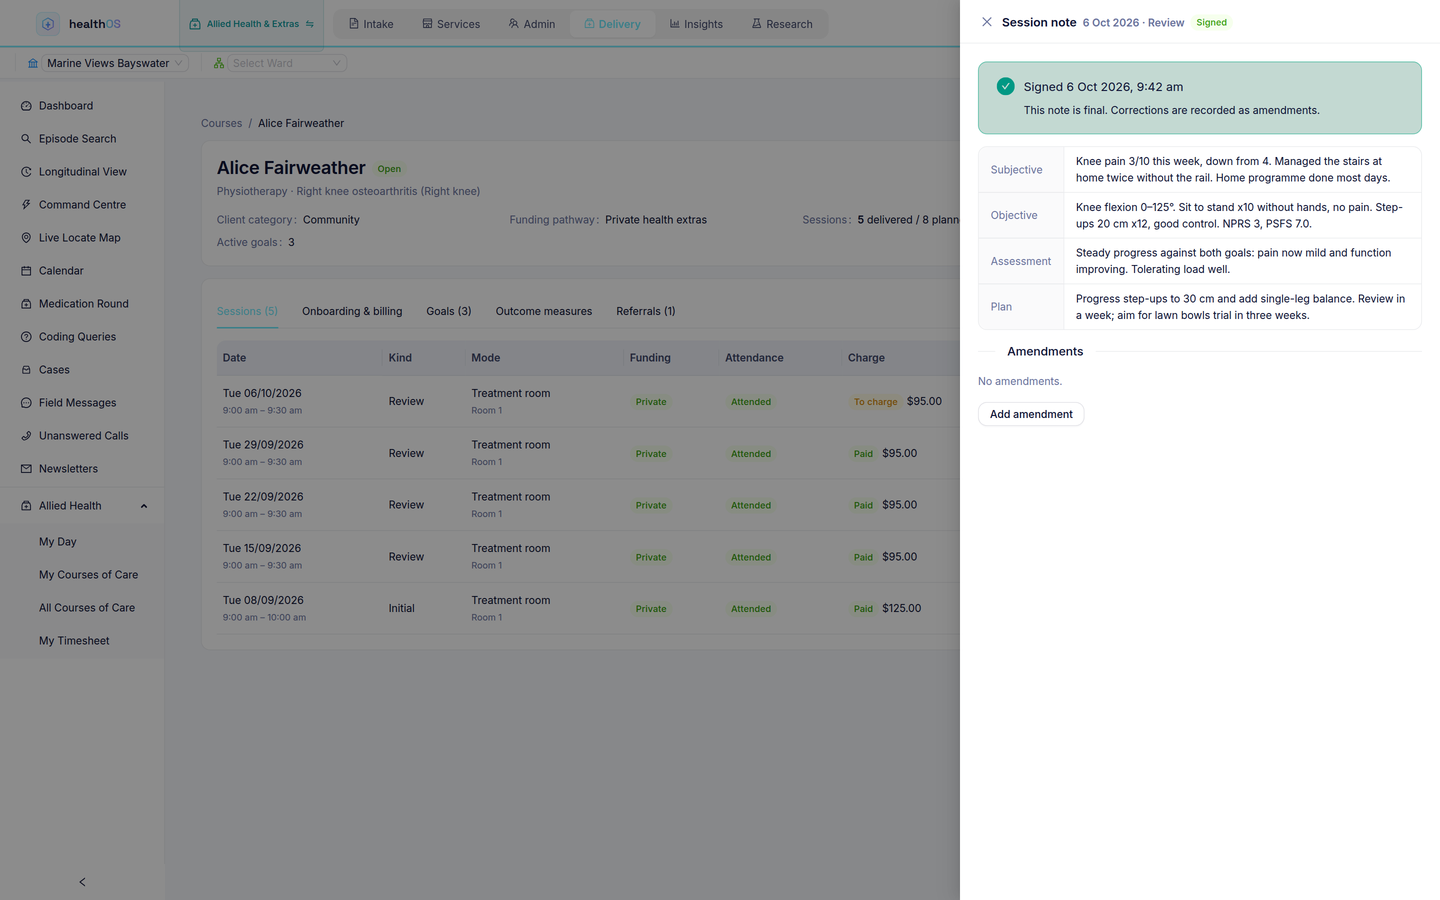Viewport: 1440px width, 900px height.
Task: Click the To charge status badge
Action: point(875,402)
